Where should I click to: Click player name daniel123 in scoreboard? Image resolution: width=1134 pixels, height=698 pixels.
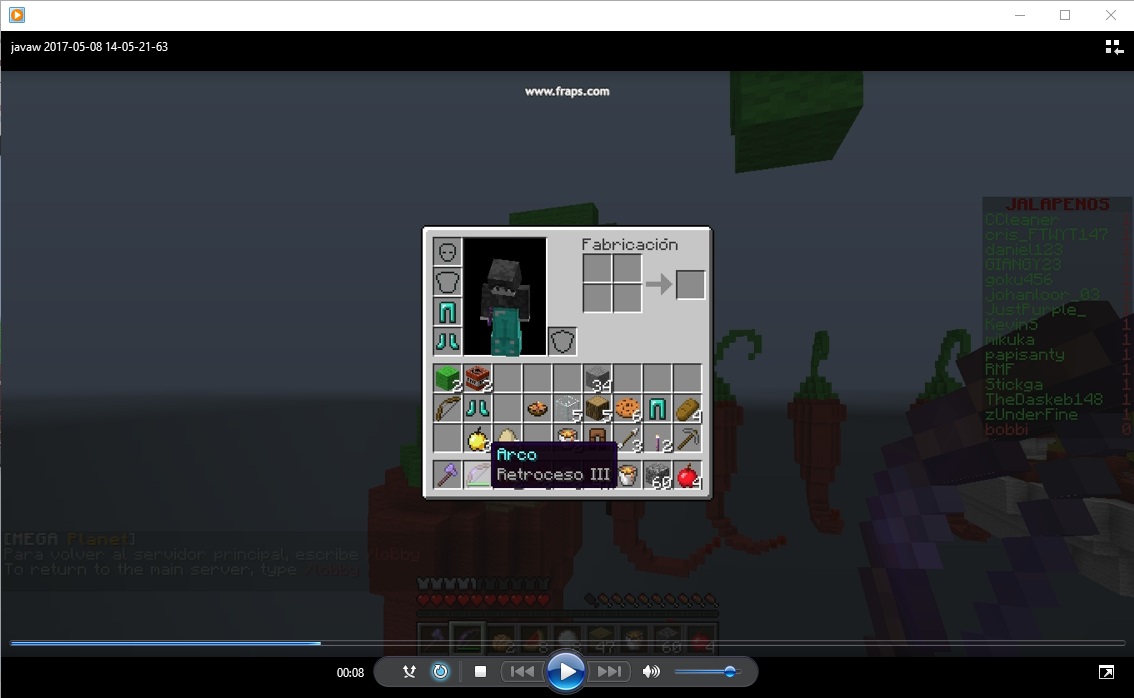point(1023,250)
